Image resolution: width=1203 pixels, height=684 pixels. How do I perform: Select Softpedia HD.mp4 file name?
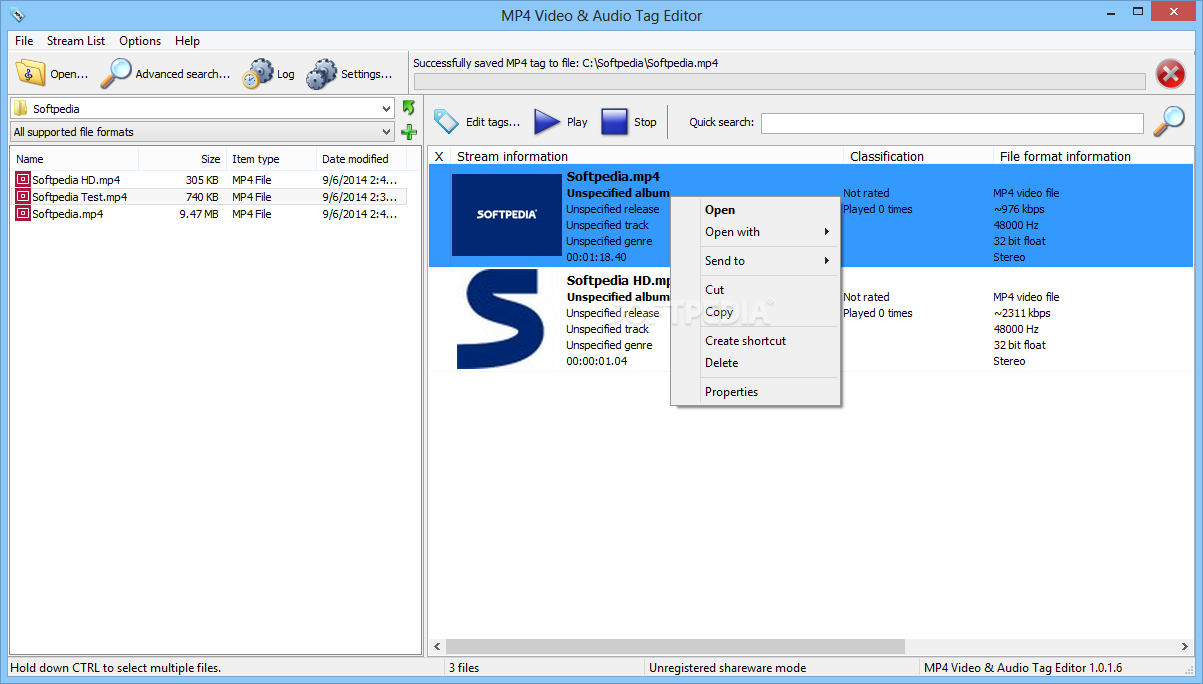coord(76,180)
